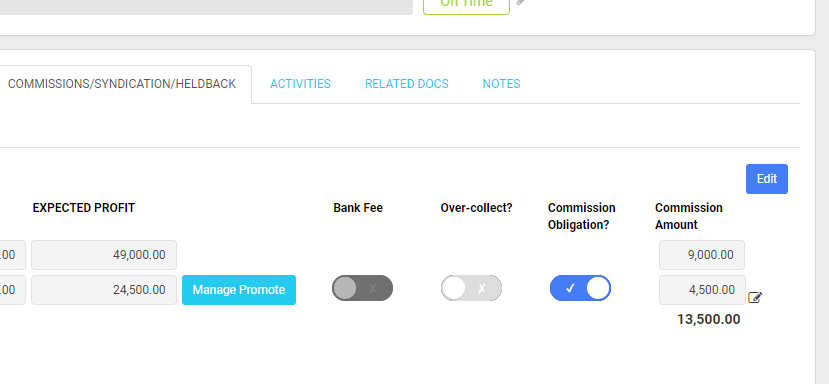This screenshot has height=384, width=829.
Task: Click the 13,500.00 commission total
Action: tap(708, 319)
